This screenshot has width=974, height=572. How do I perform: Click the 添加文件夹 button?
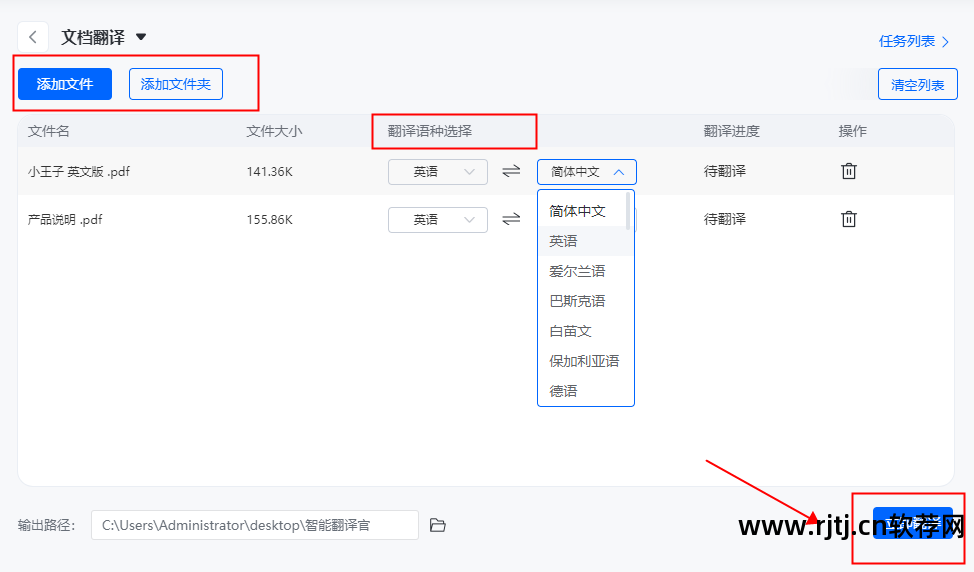tap(176, 84)
